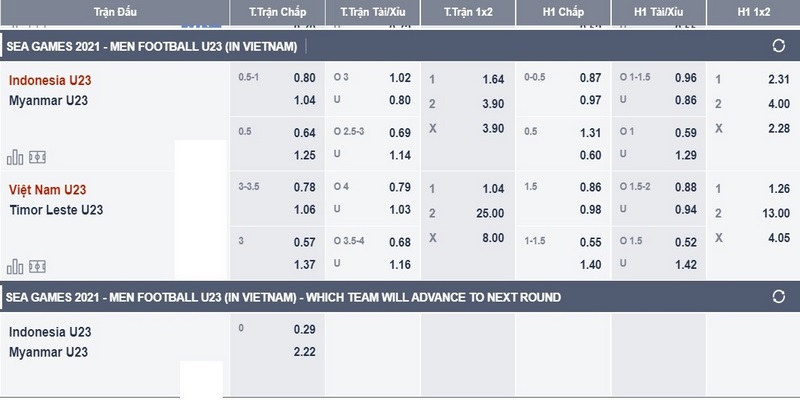
Task: Select the H1 Tài/Xỉu column header
Action: (659, 12)
